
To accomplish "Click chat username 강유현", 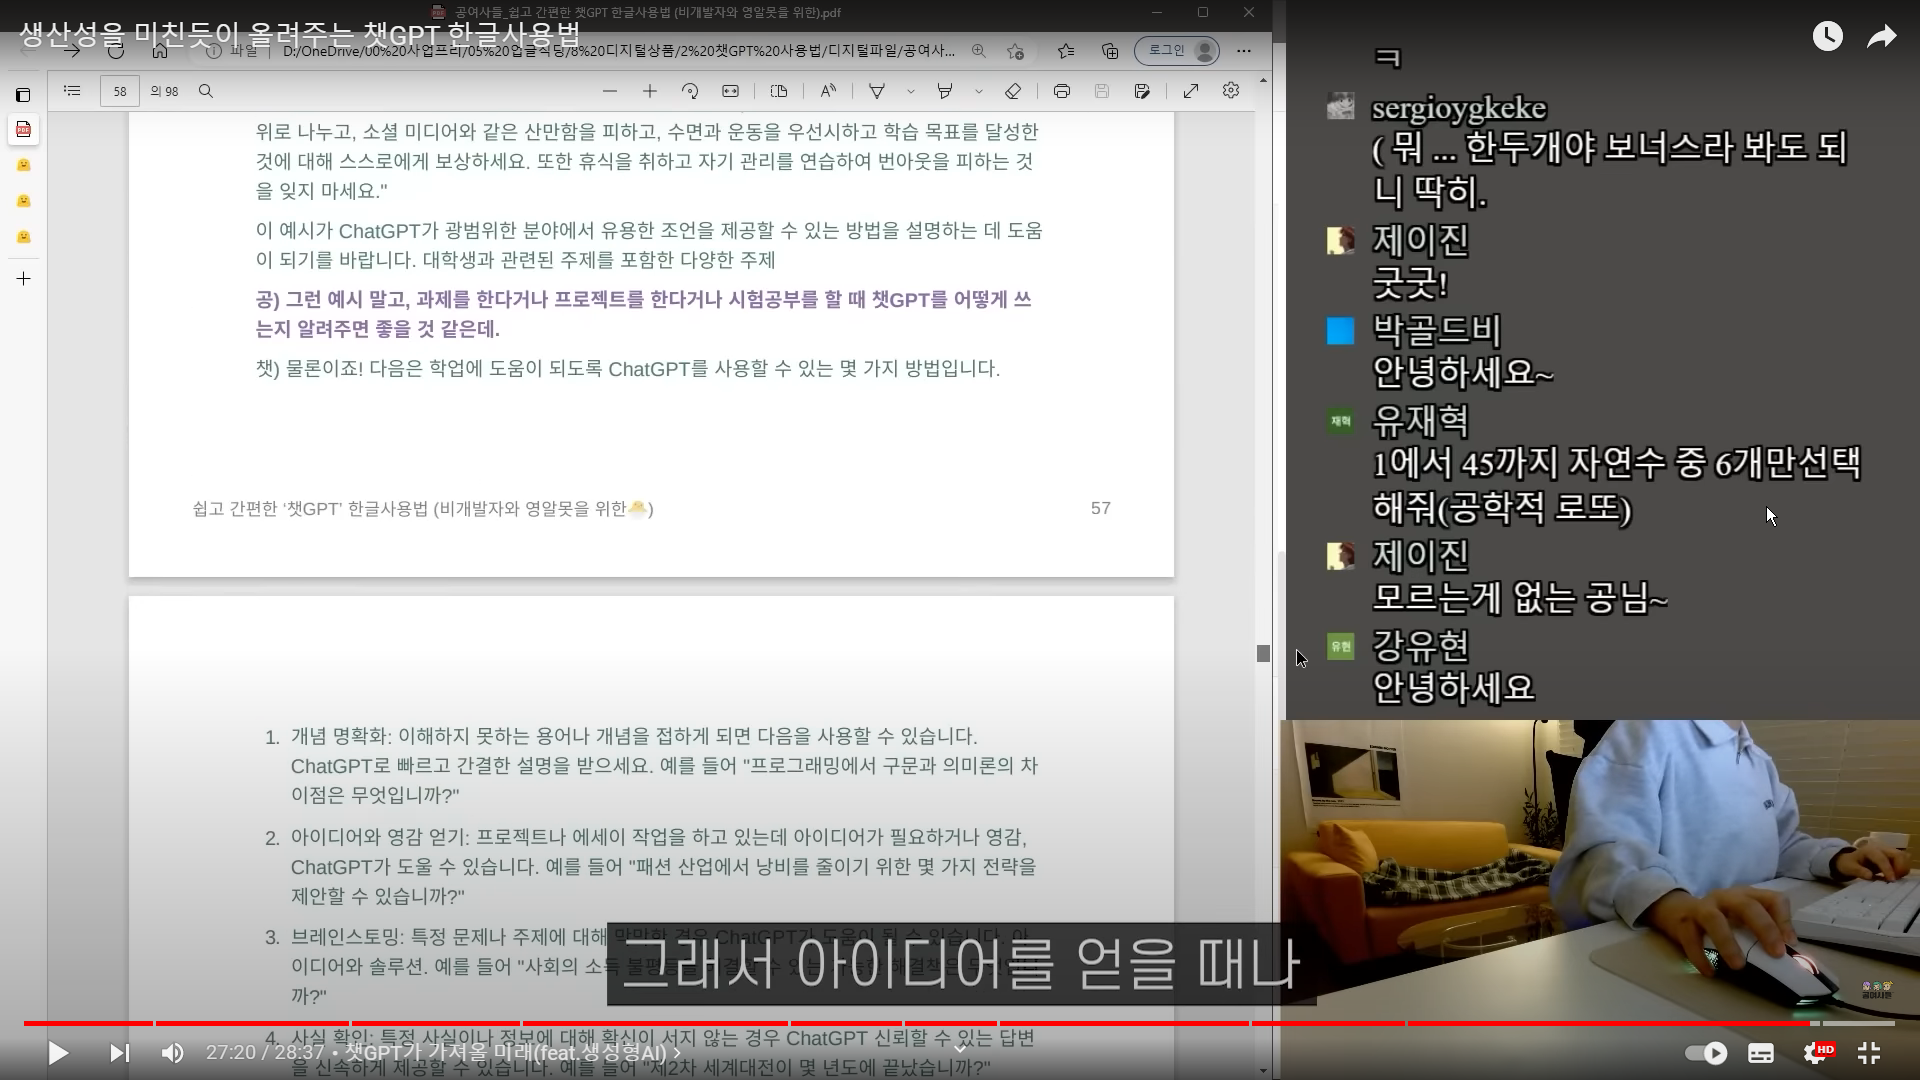I will (x=1420, y=645).
